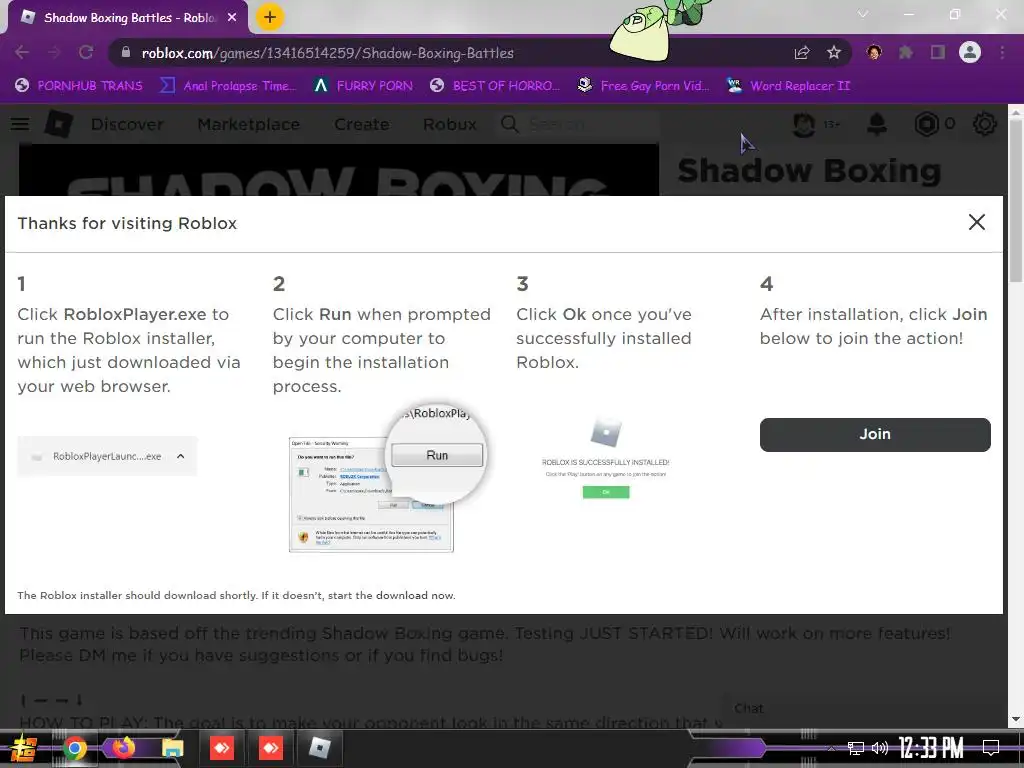Click the Roblox logo in the site header
Viewport: 1024px width, 768px height.
[x=59, y=124]
